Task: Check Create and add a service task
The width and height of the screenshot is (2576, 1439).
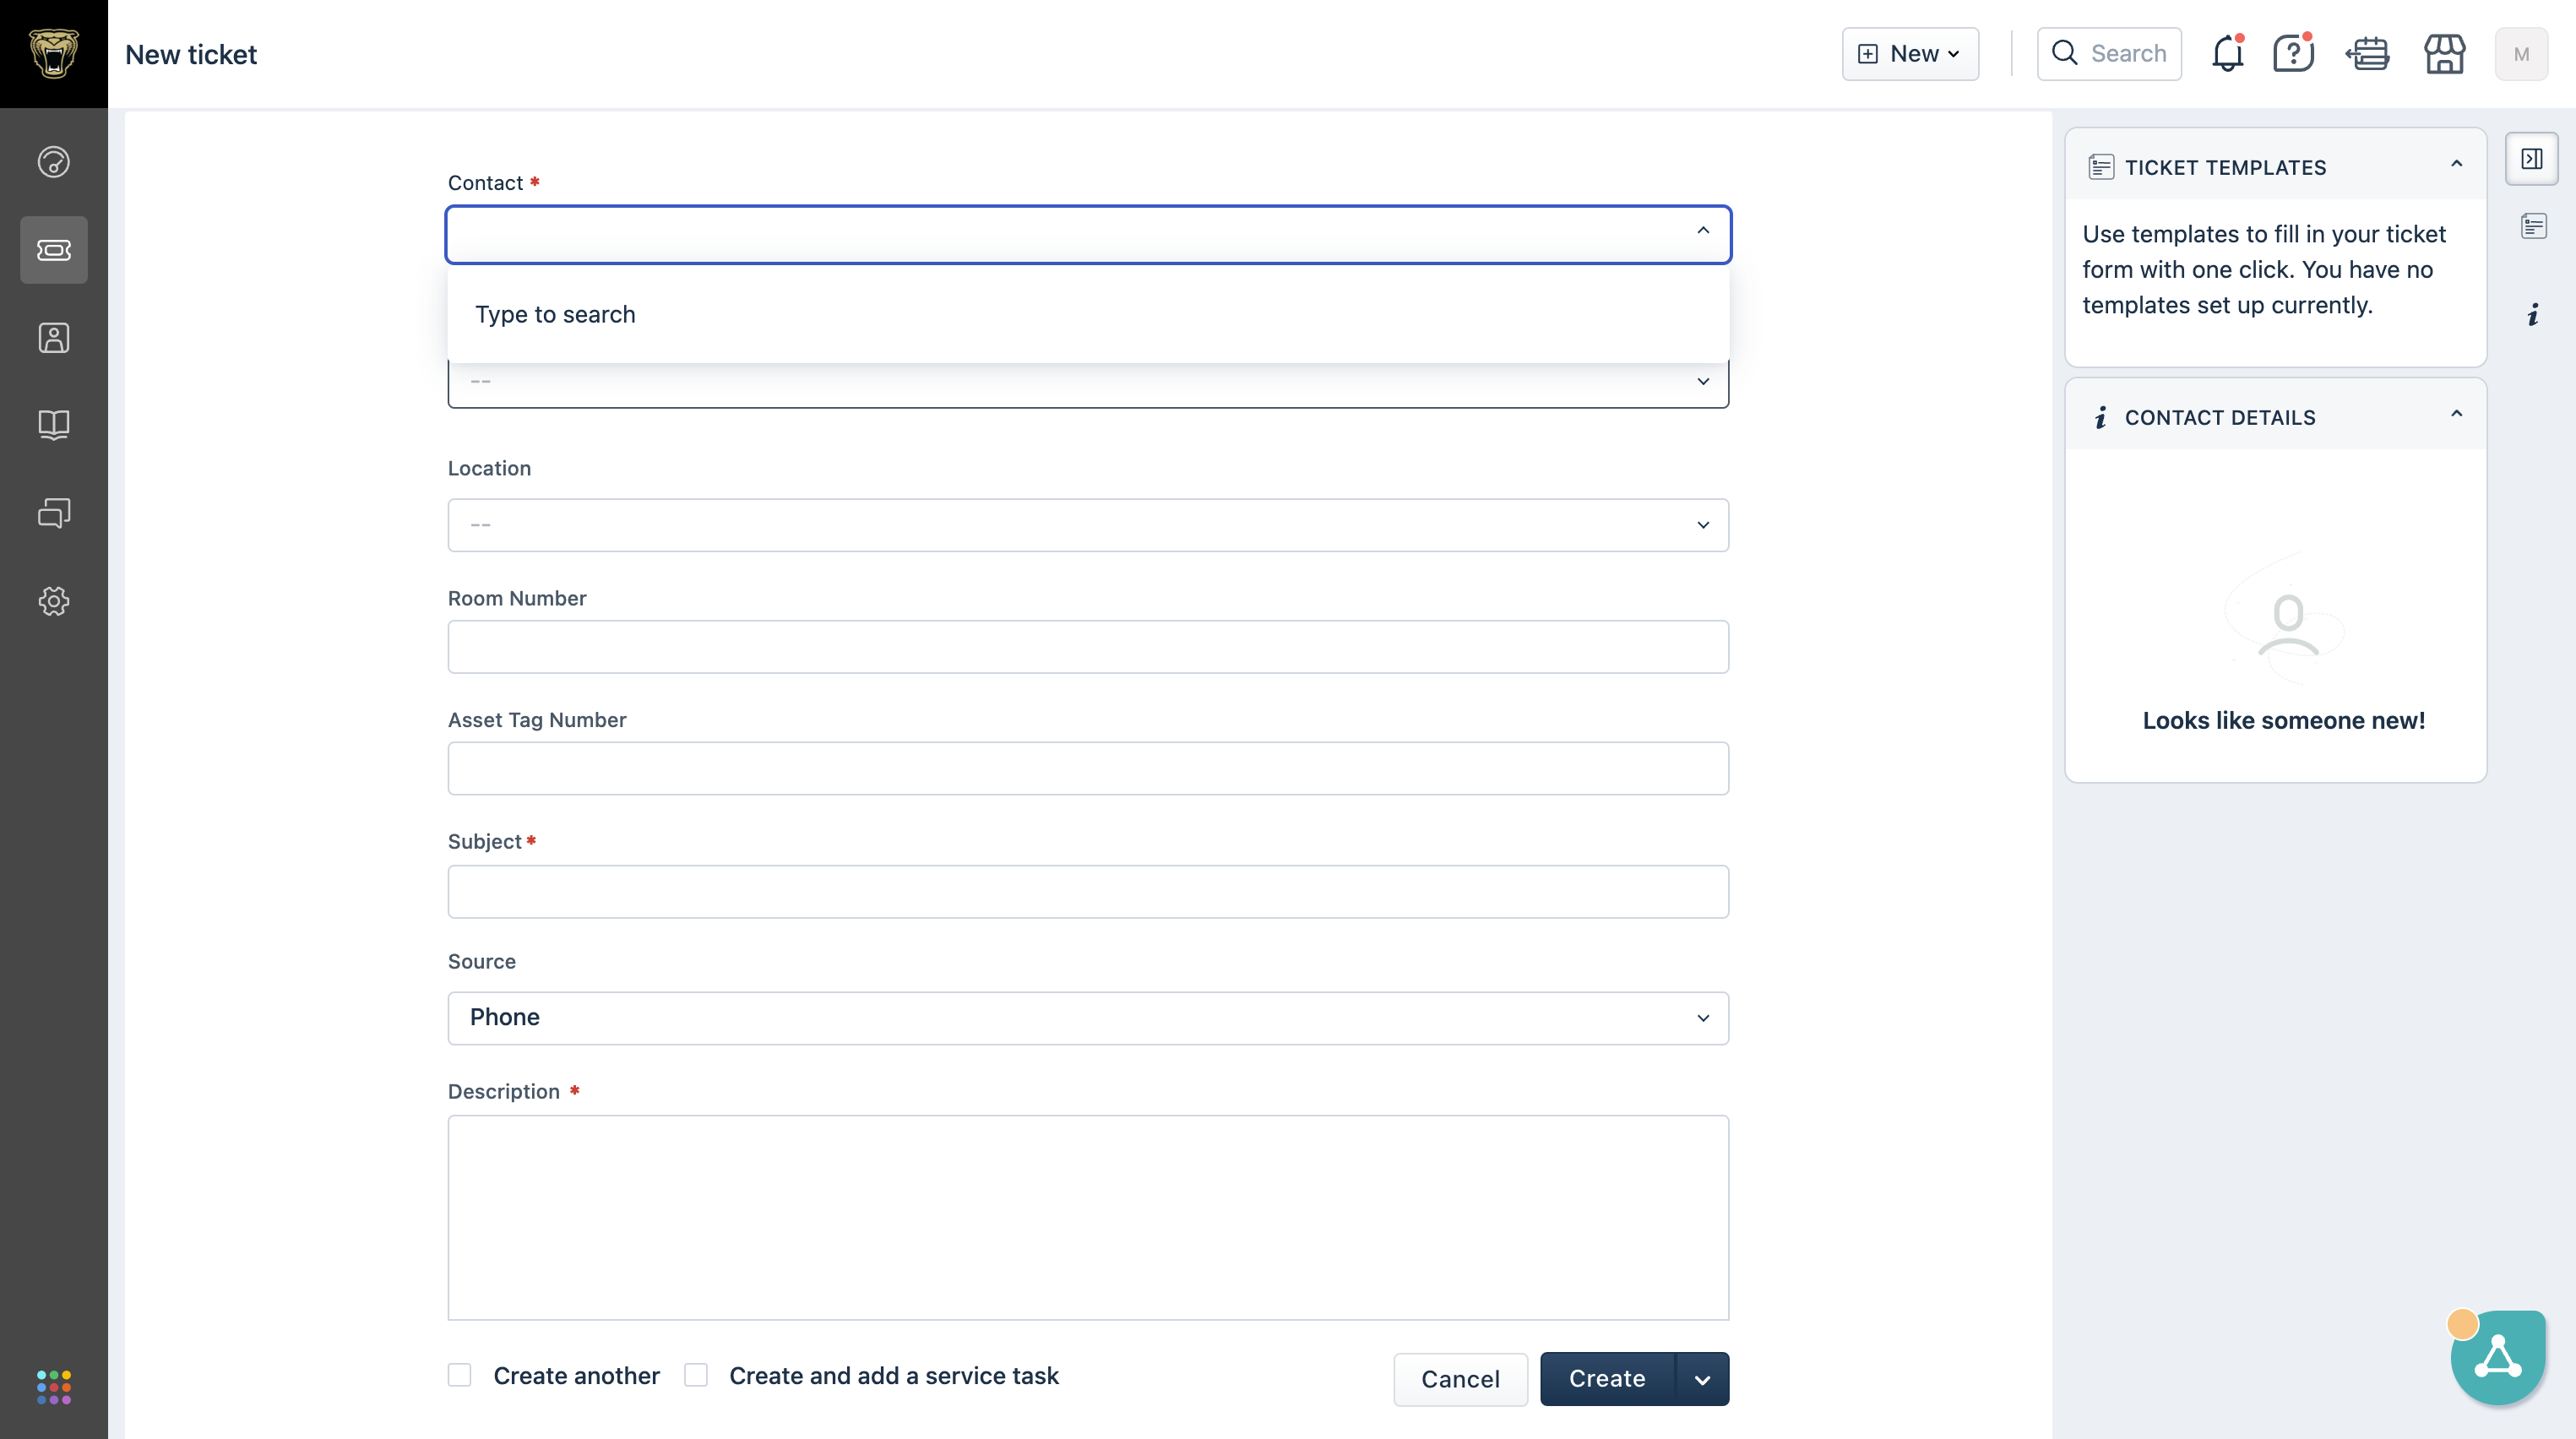Action: (696, 1375)
